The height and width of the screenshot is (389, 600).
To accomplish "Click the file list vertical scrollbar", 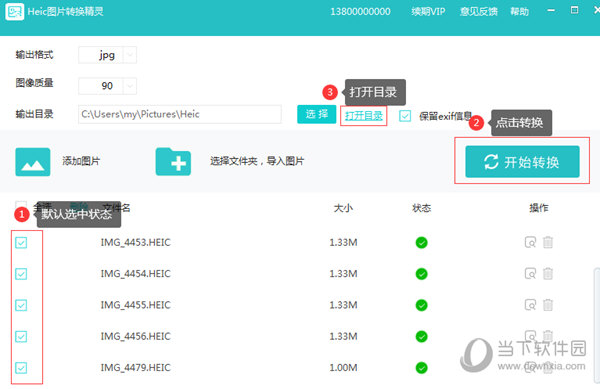I will click(x=597, y=325).
